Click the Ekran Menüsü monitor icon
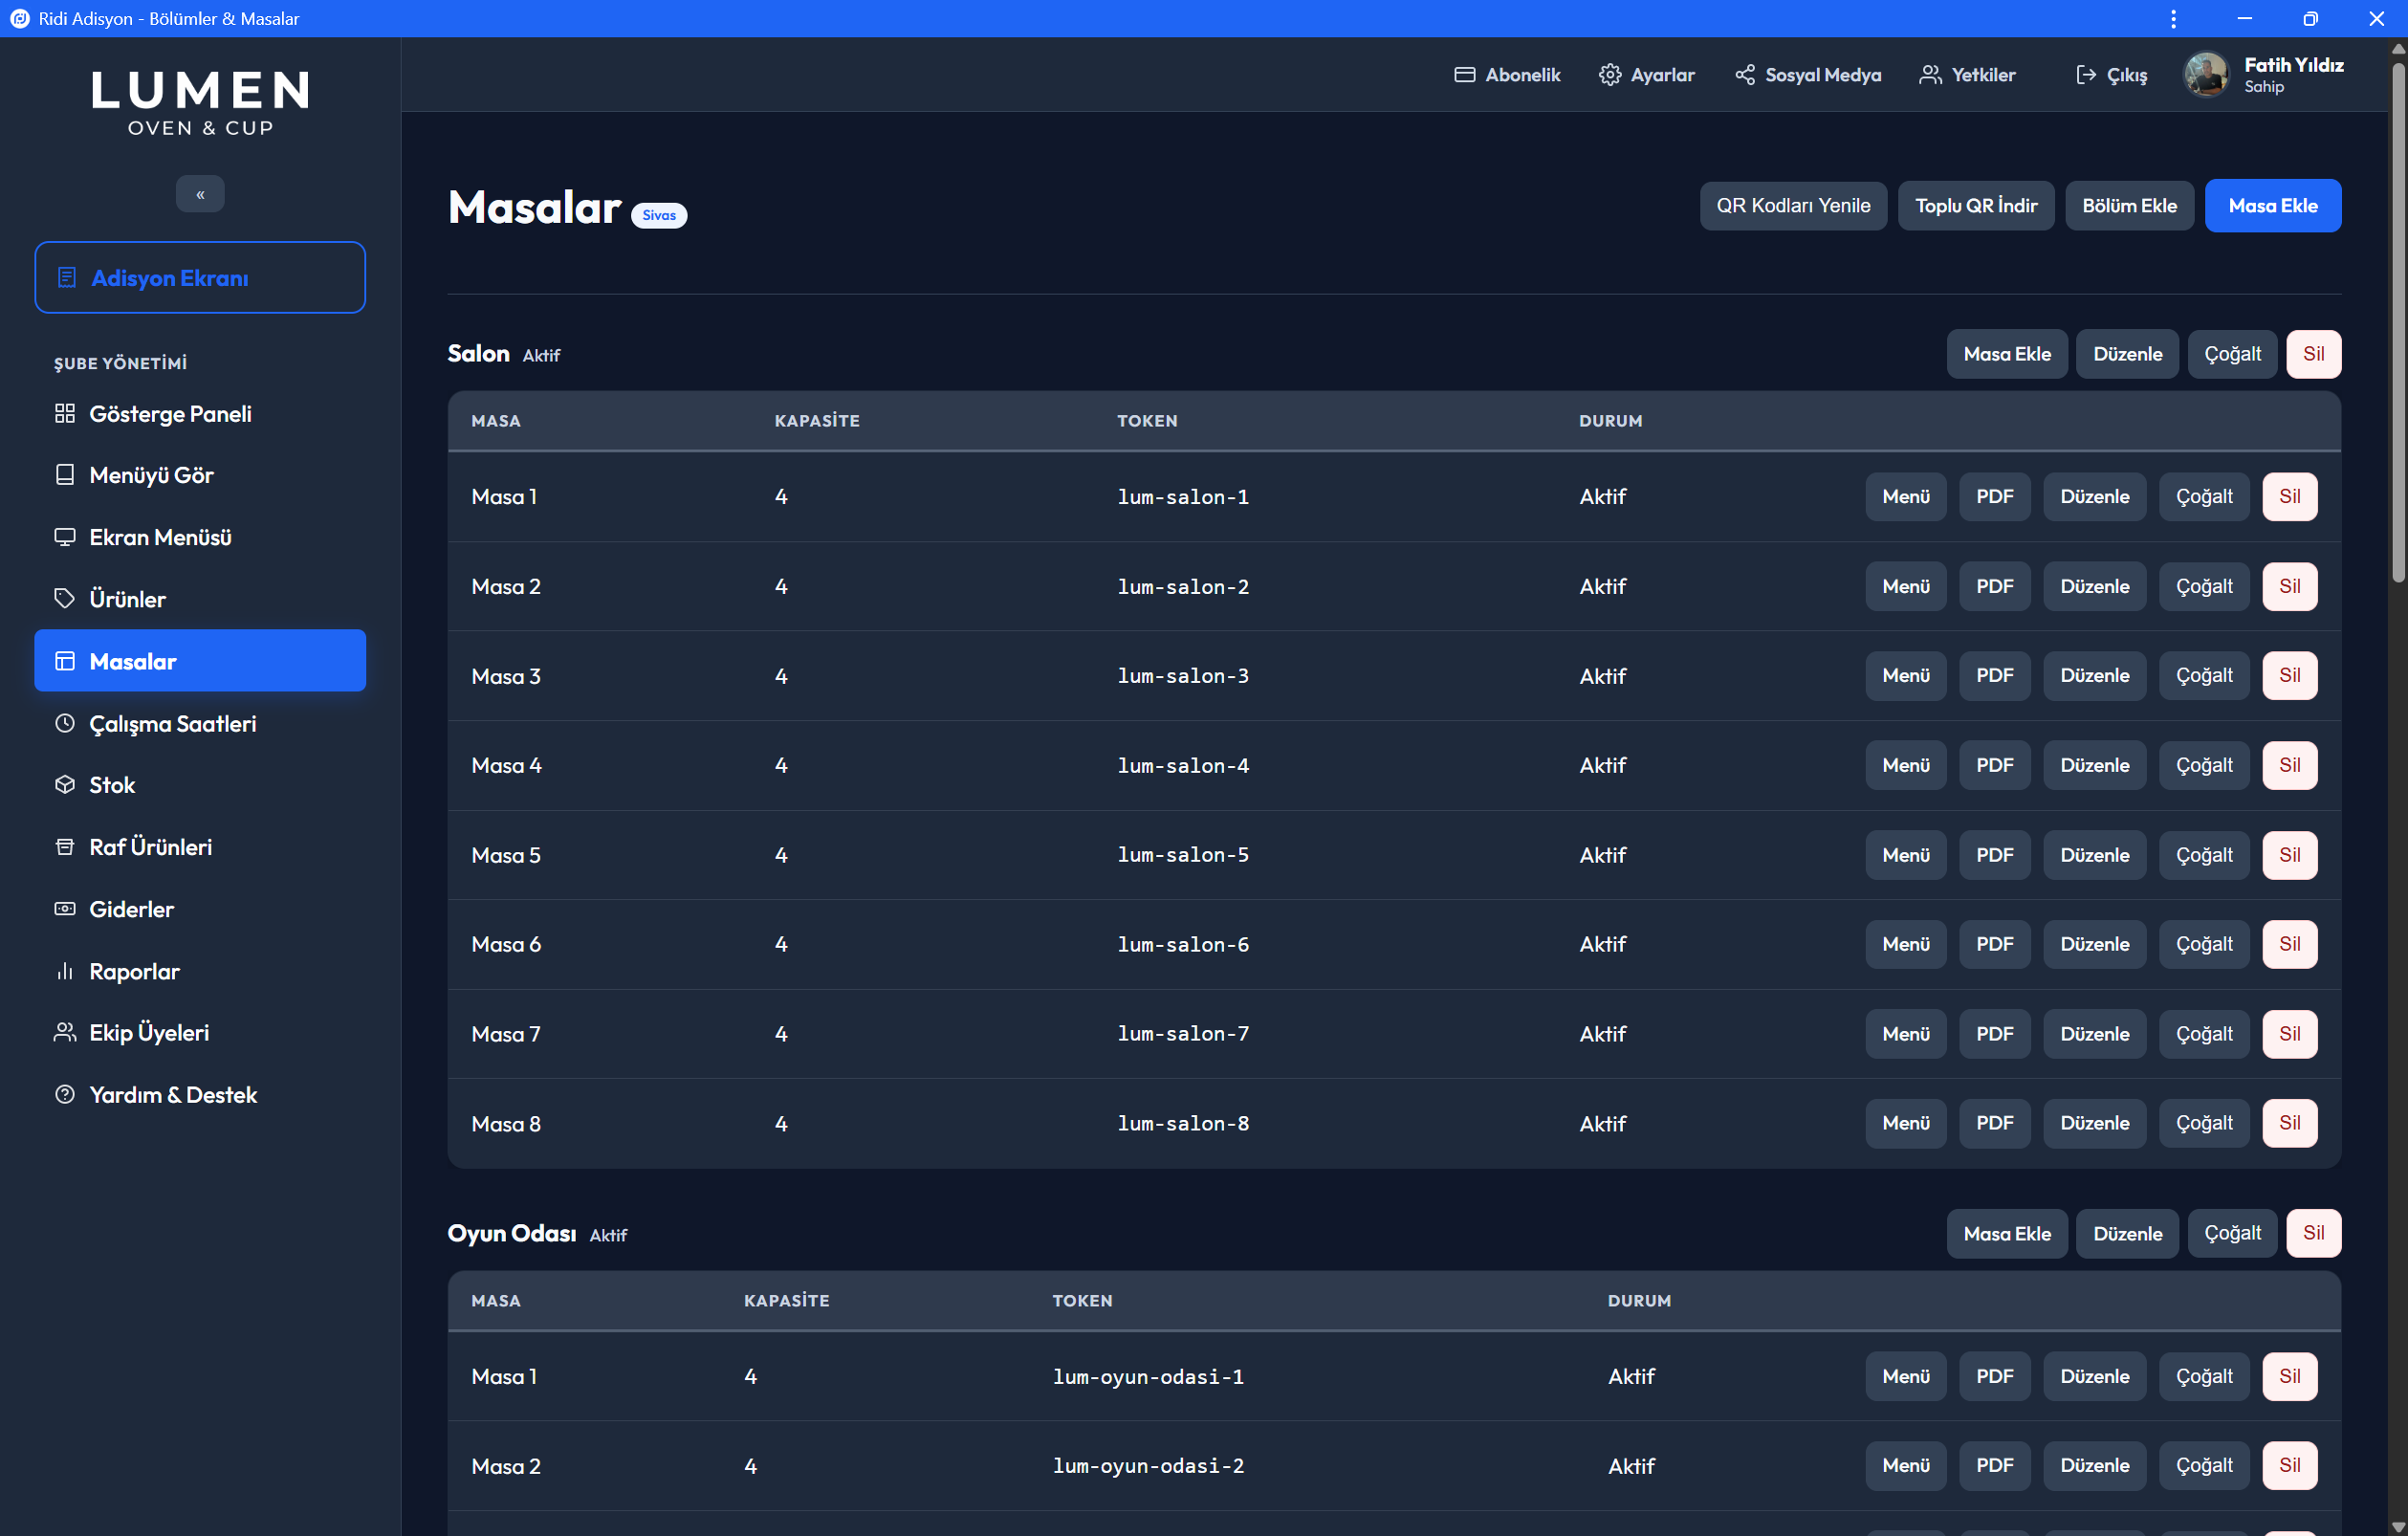 click(65, 537)
